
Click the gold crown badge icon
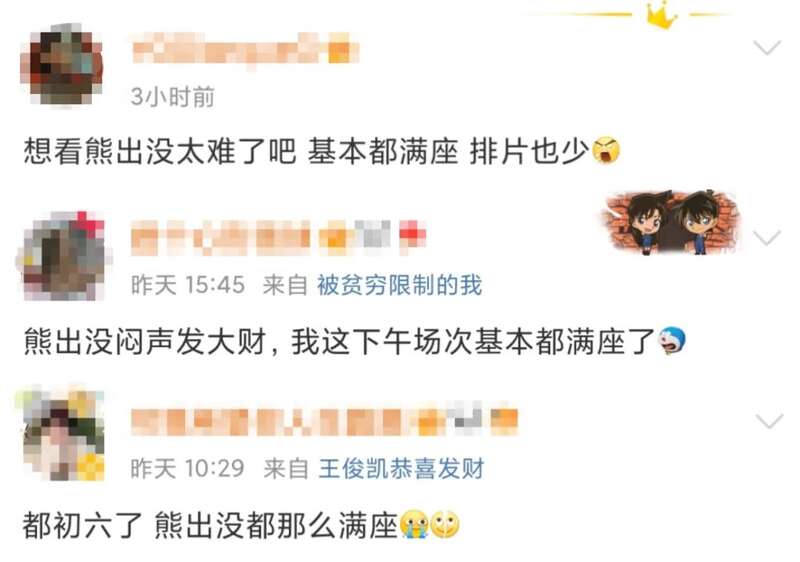(661, 16)
